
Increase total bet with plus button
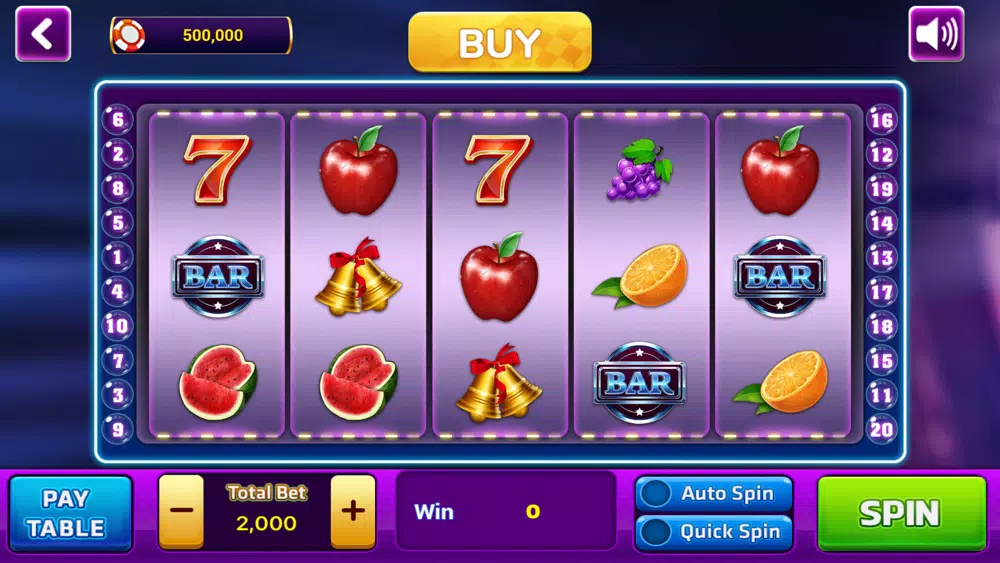pos(353,511)
